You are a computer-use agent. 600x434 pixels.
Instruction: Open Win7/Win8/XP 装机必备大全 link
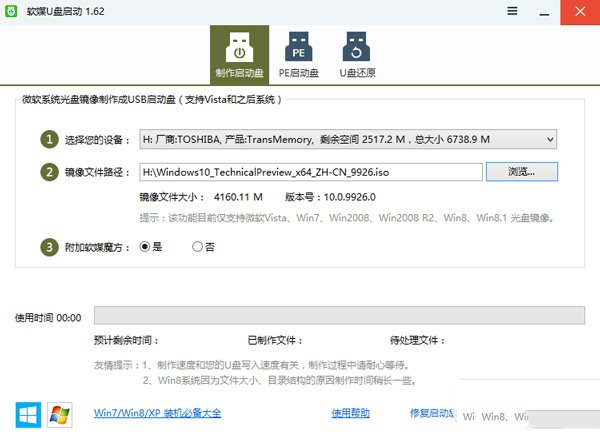pyautogui.click(x=157, y=413)
